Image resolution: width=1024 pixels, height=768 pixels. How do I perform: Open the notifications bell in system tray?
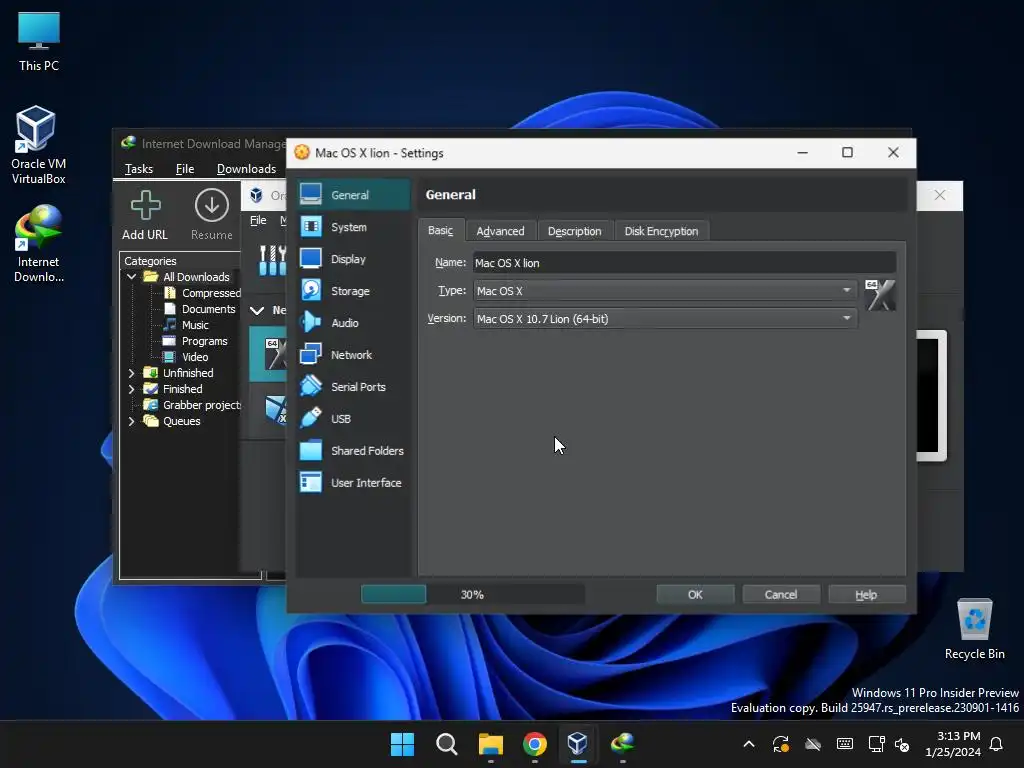tap(996, 744)
